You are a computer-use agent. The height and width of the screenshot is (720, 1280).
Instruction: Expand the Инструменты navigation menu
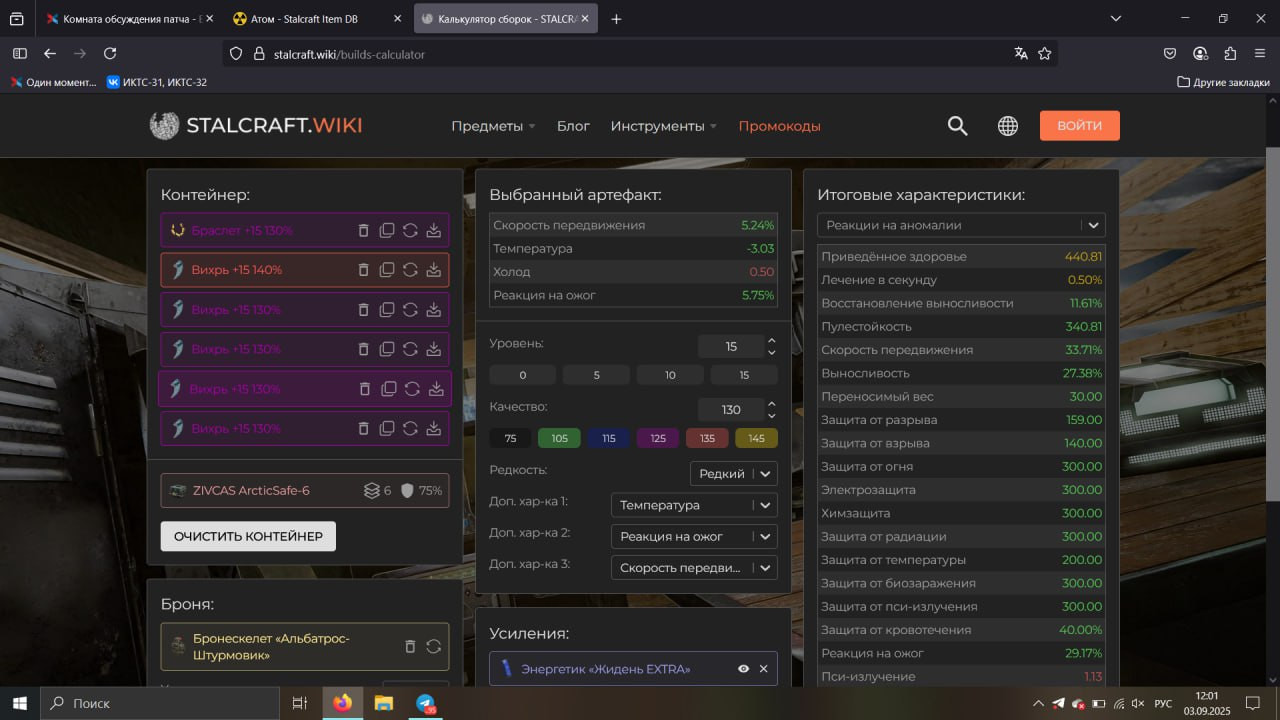click(664, 126)
